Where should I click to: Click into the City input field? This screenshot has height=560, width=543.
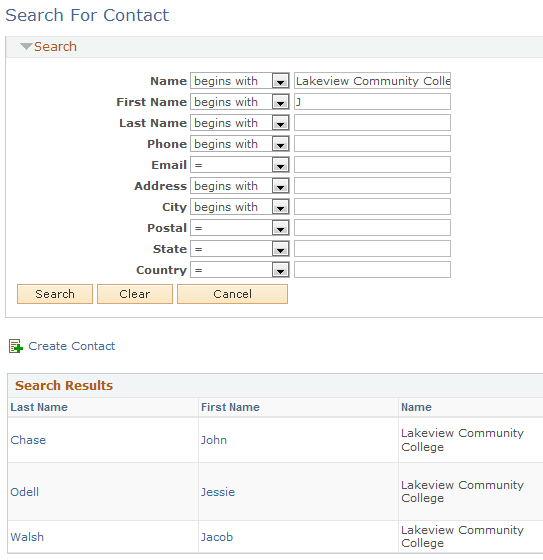pos(372,207)
